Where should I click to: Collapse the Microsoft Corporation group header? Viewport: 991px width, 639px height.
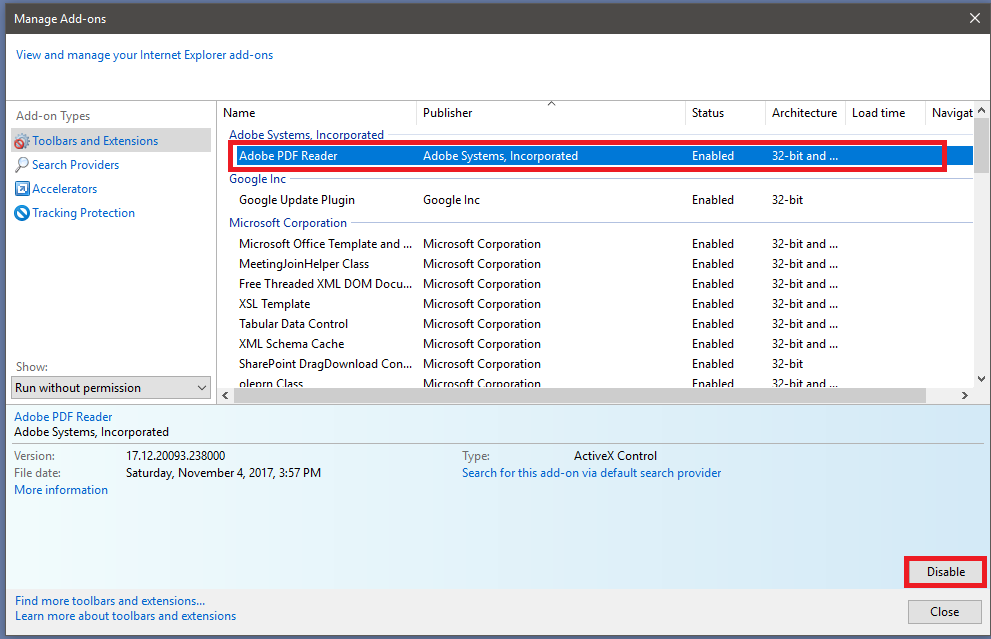(288, 222)
